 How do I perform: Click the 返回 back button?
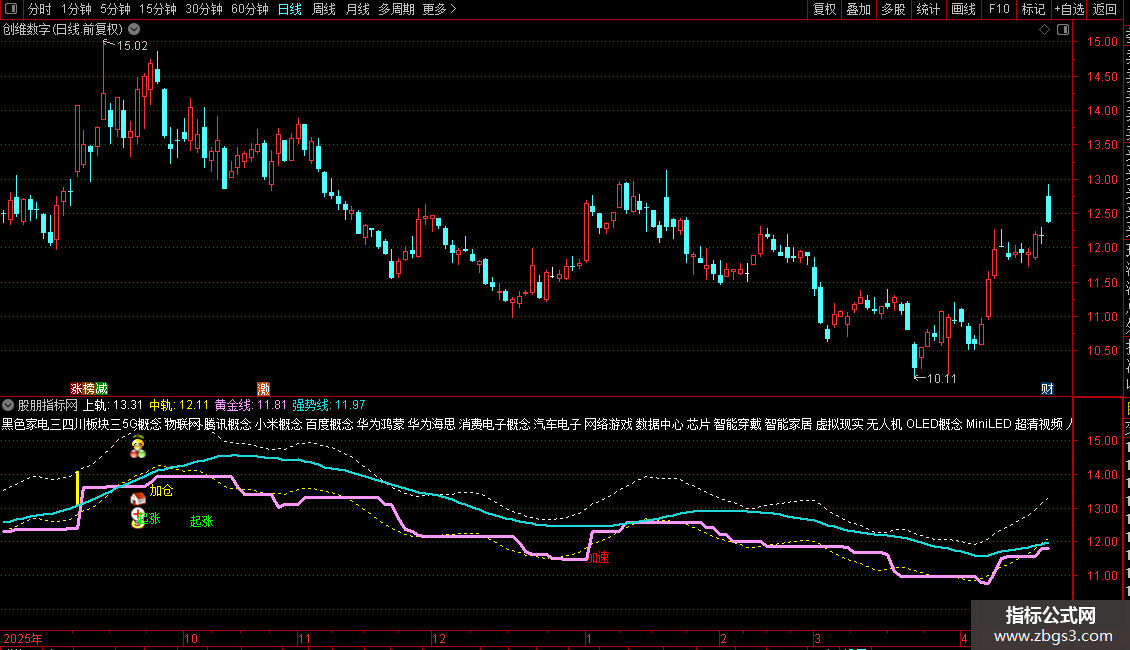point(1105,9)
